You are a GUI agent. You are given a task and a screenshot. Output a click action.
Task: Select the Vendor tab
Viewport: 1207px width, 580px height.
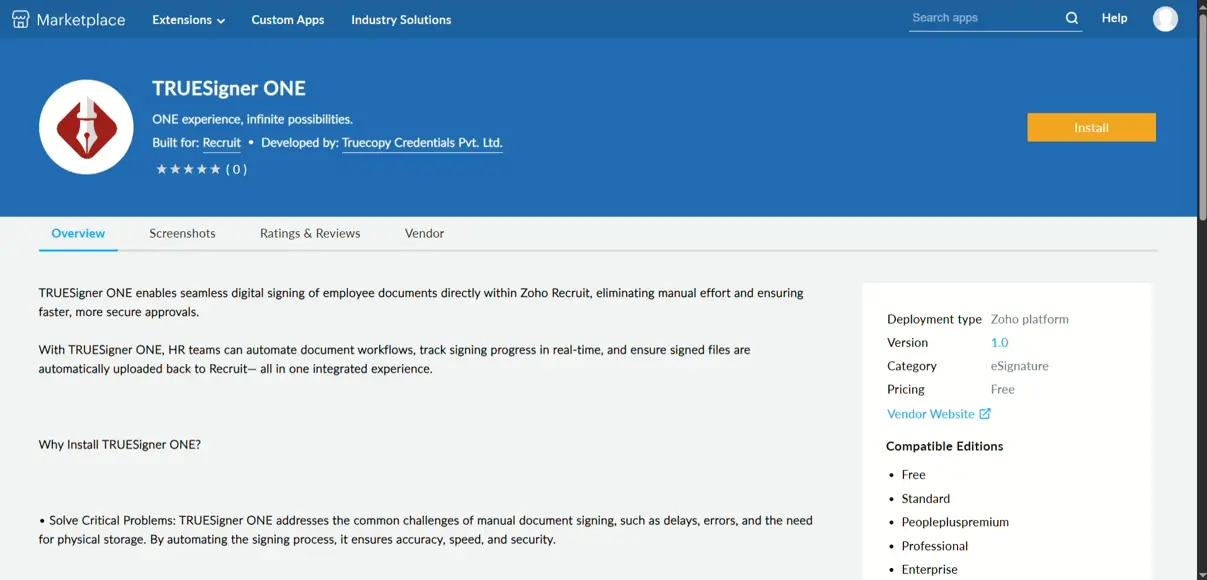(424, 233)
